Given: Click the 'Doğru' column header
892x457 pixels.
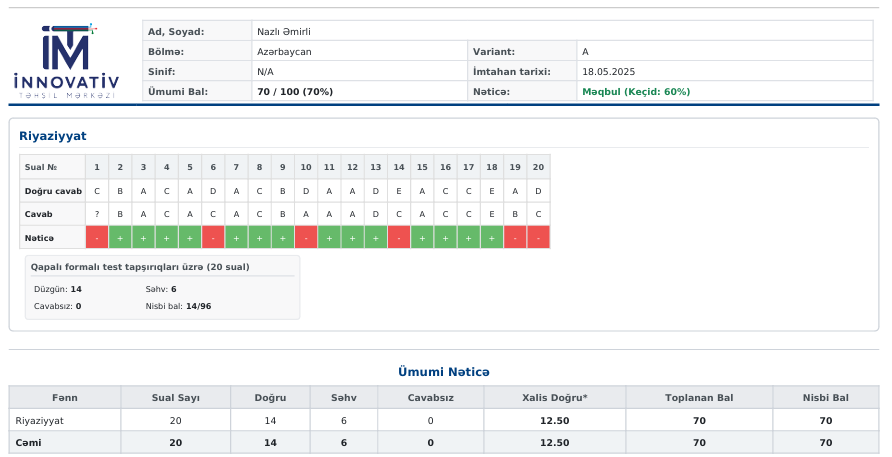Looking at the screenshot, I should (270, 398).
